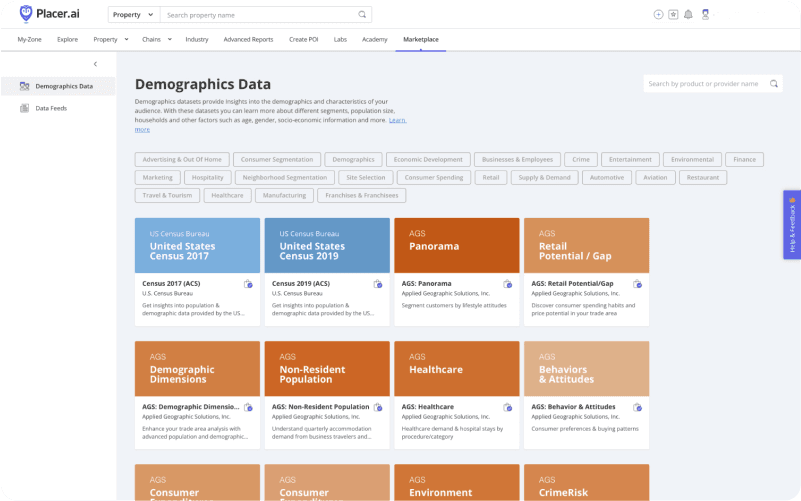The image size is (801, 501).
Task: Click the clipboard icon on Census 2017 (ACS)
Action: click(x=248, y=283)
